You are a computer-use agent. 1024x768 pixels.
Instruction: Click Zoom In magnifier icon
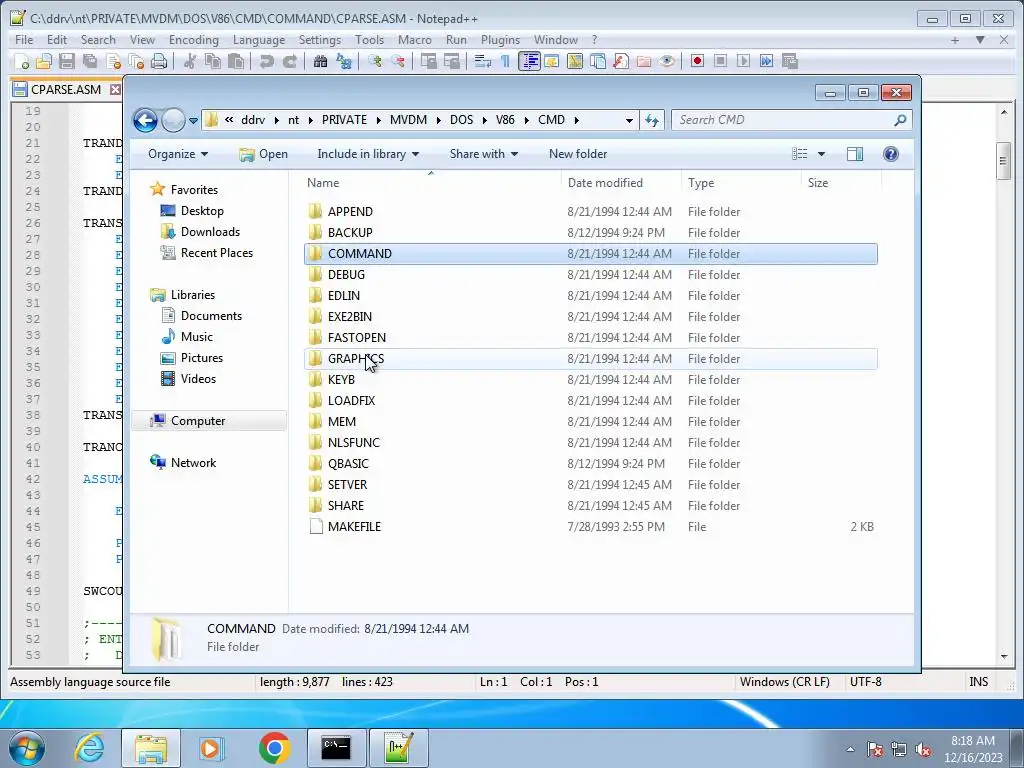pyautogui.click(x=375, y=61)
